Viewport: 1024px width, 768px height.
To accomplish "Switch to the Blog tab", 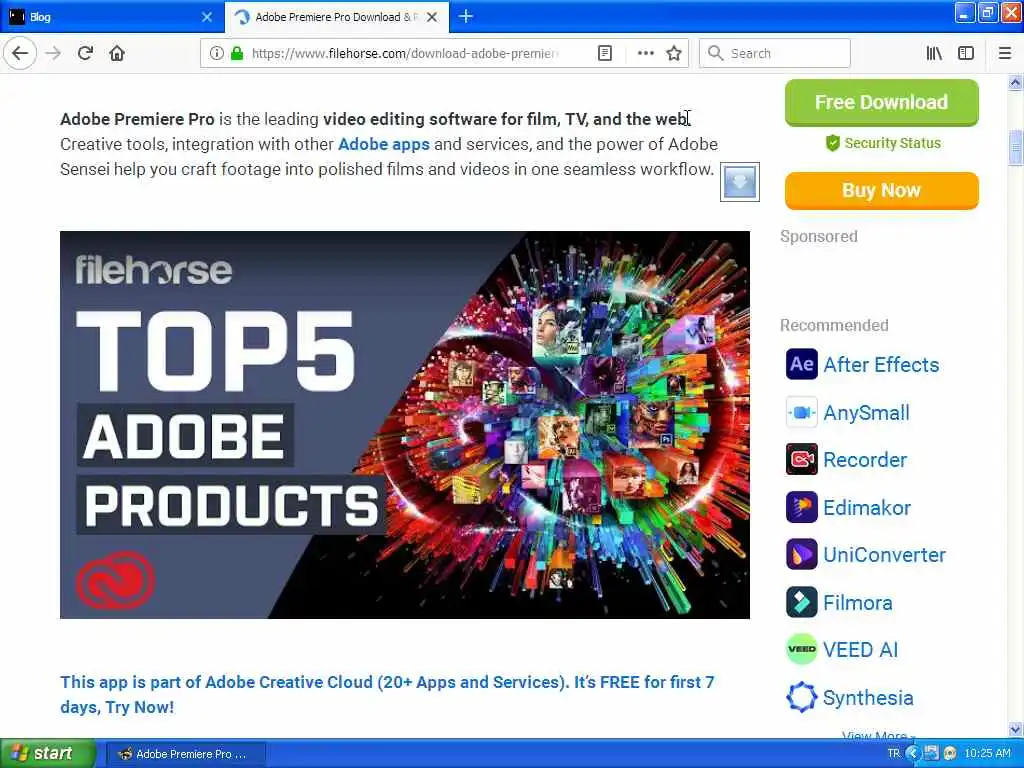I will point(111,17).
